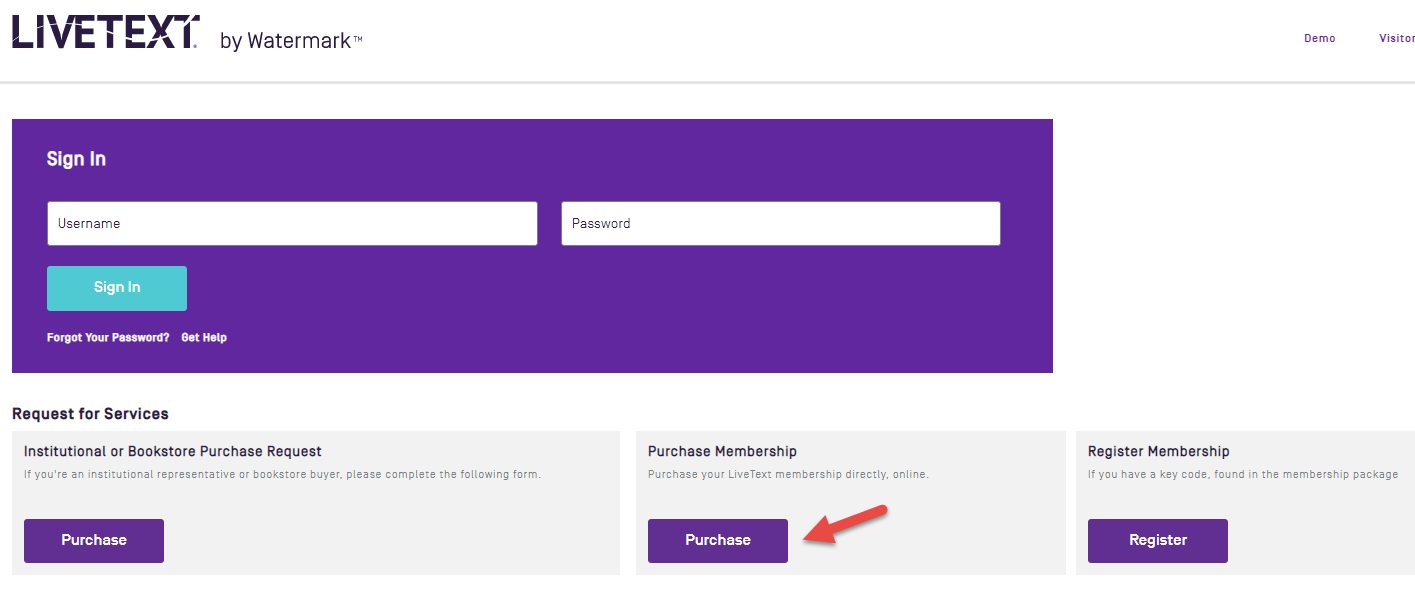Select 'Institutional or Bookstore Purchase Request' card title

point(173,452)
